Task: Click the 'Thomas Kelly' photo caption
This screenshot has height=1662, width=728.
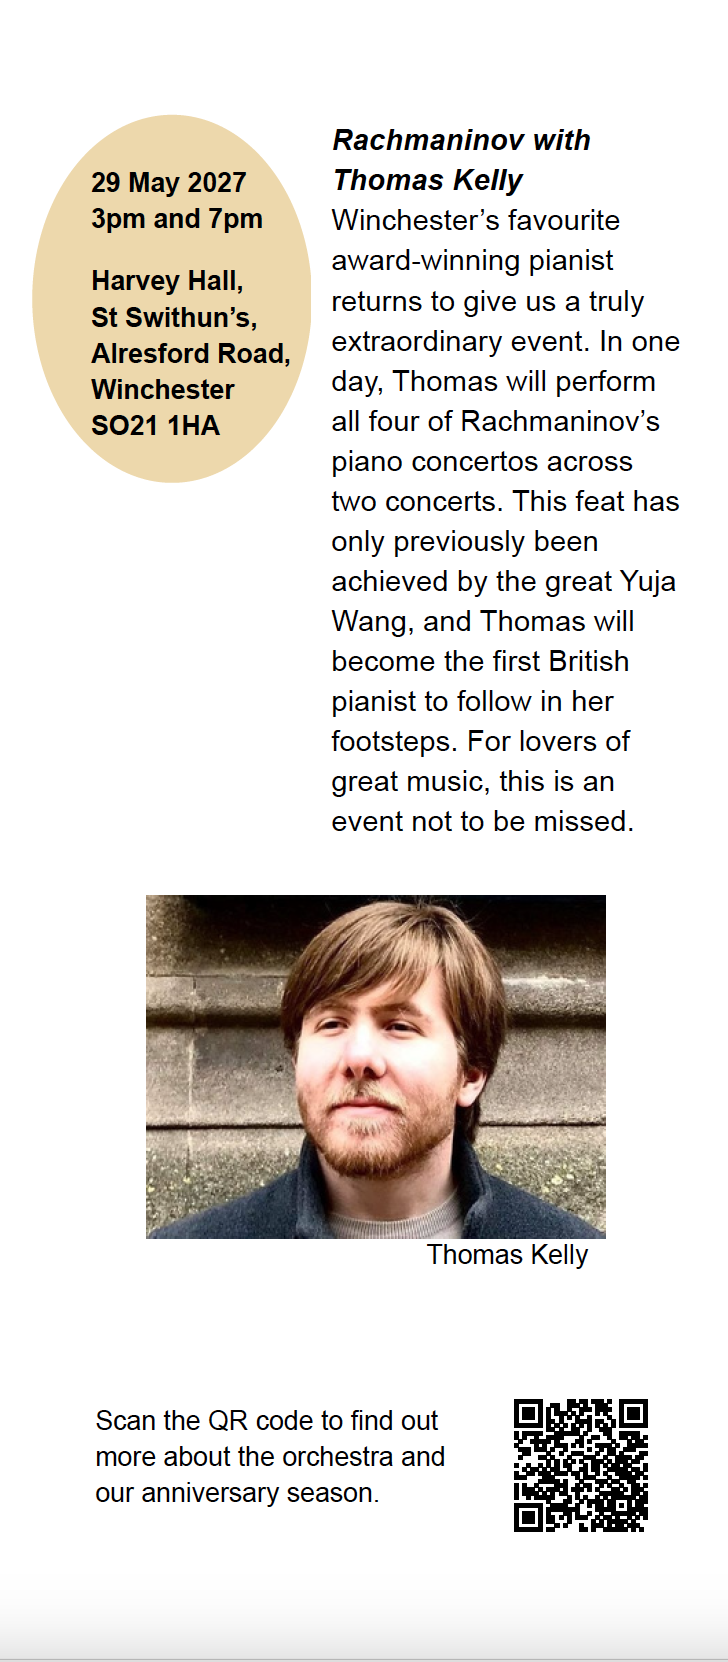Action: pyautogui.click(x=507, y=1255)
